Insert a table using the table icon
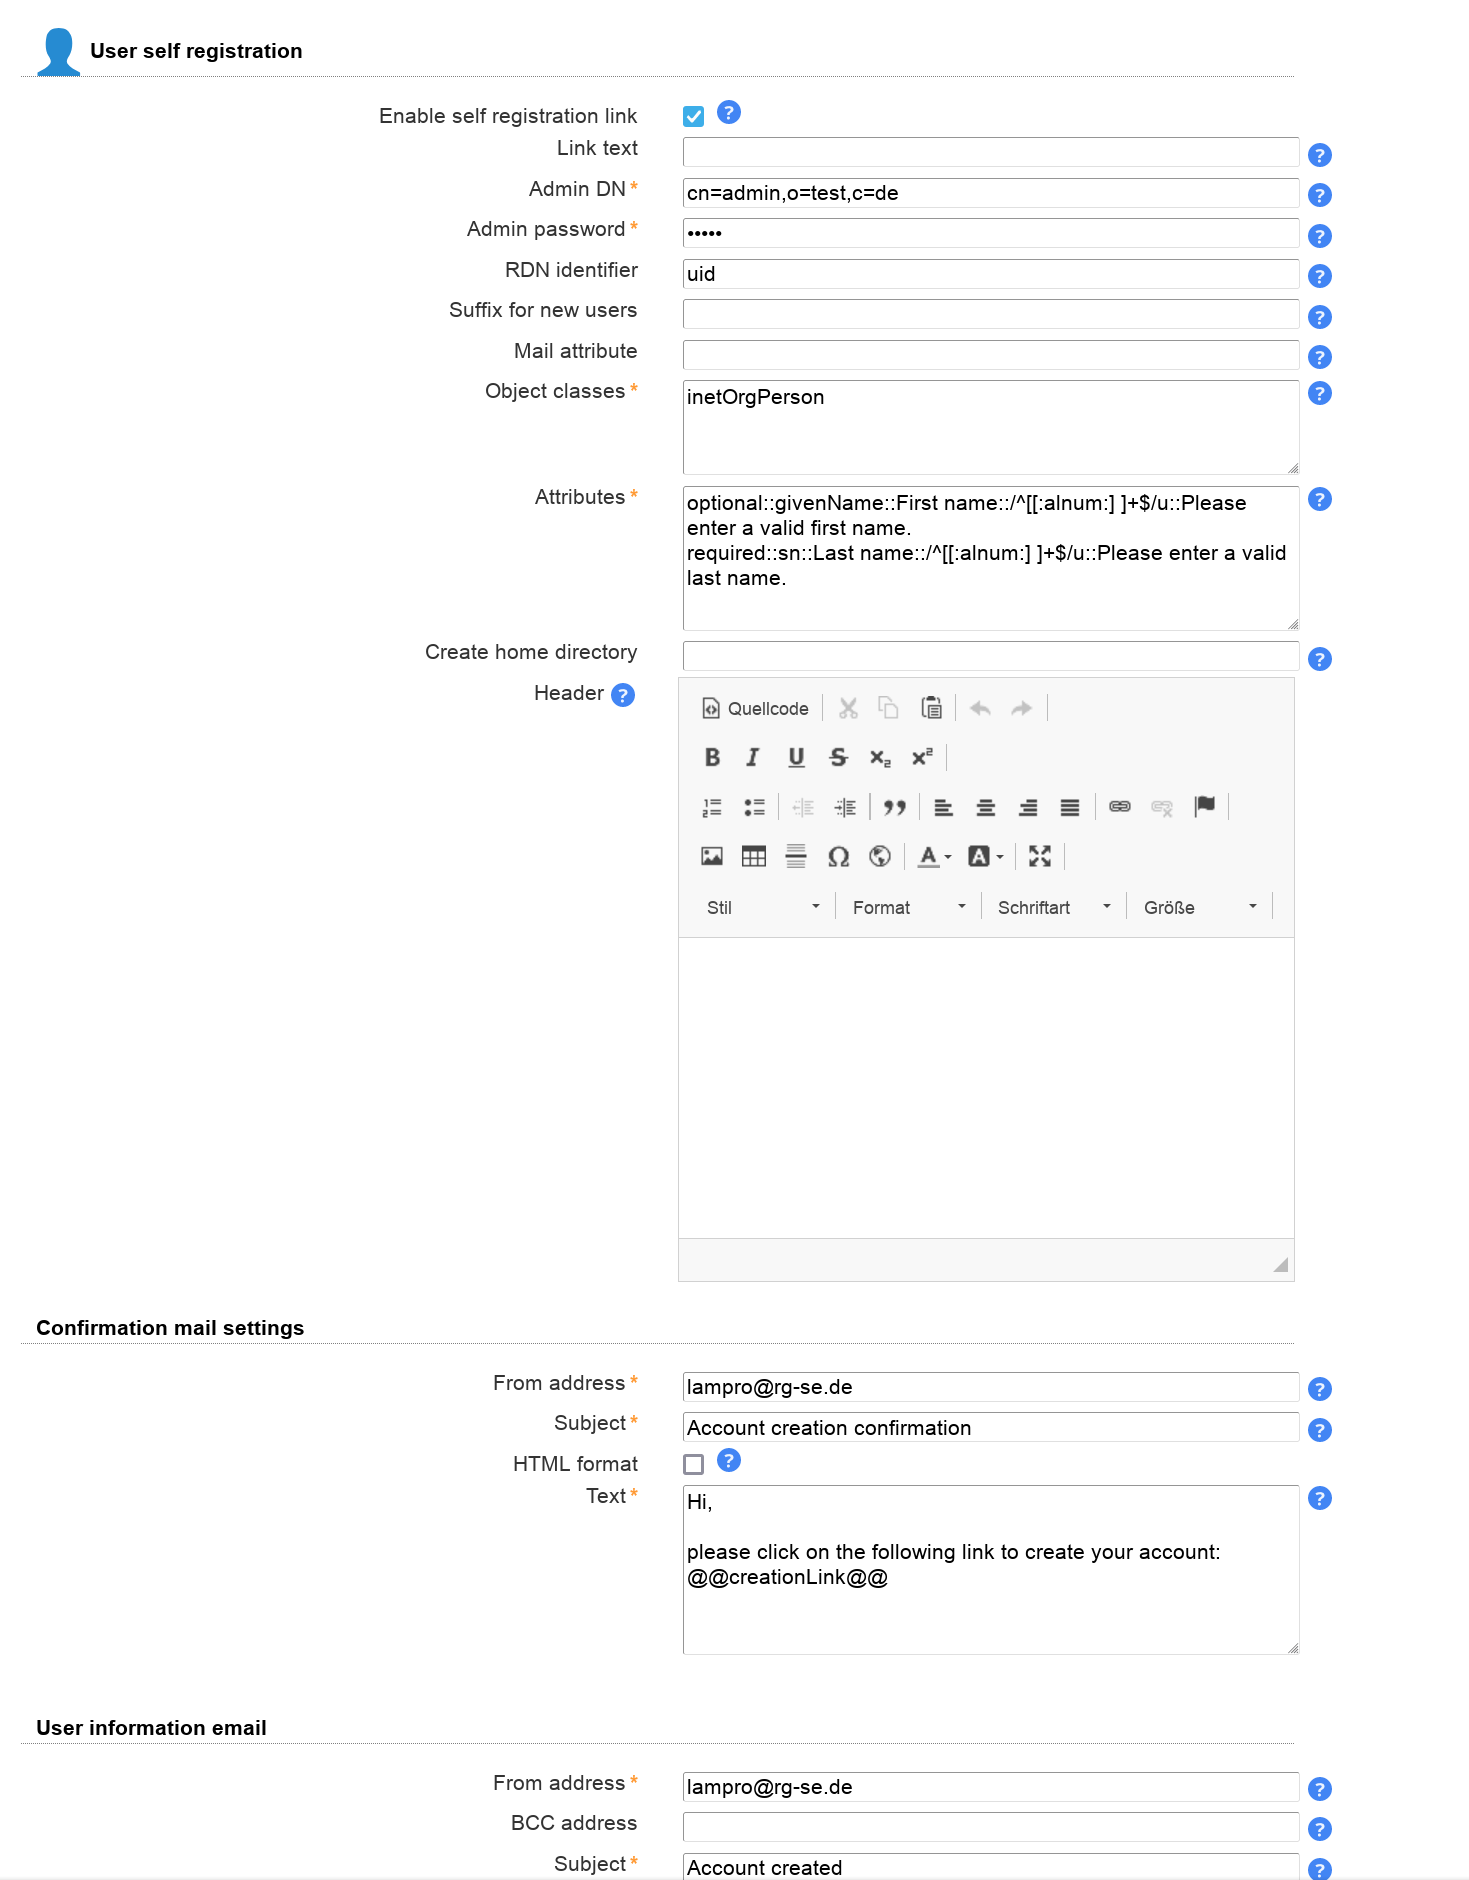The width and height of the screenshot is (1469, 1880). [x=754, y=857]
